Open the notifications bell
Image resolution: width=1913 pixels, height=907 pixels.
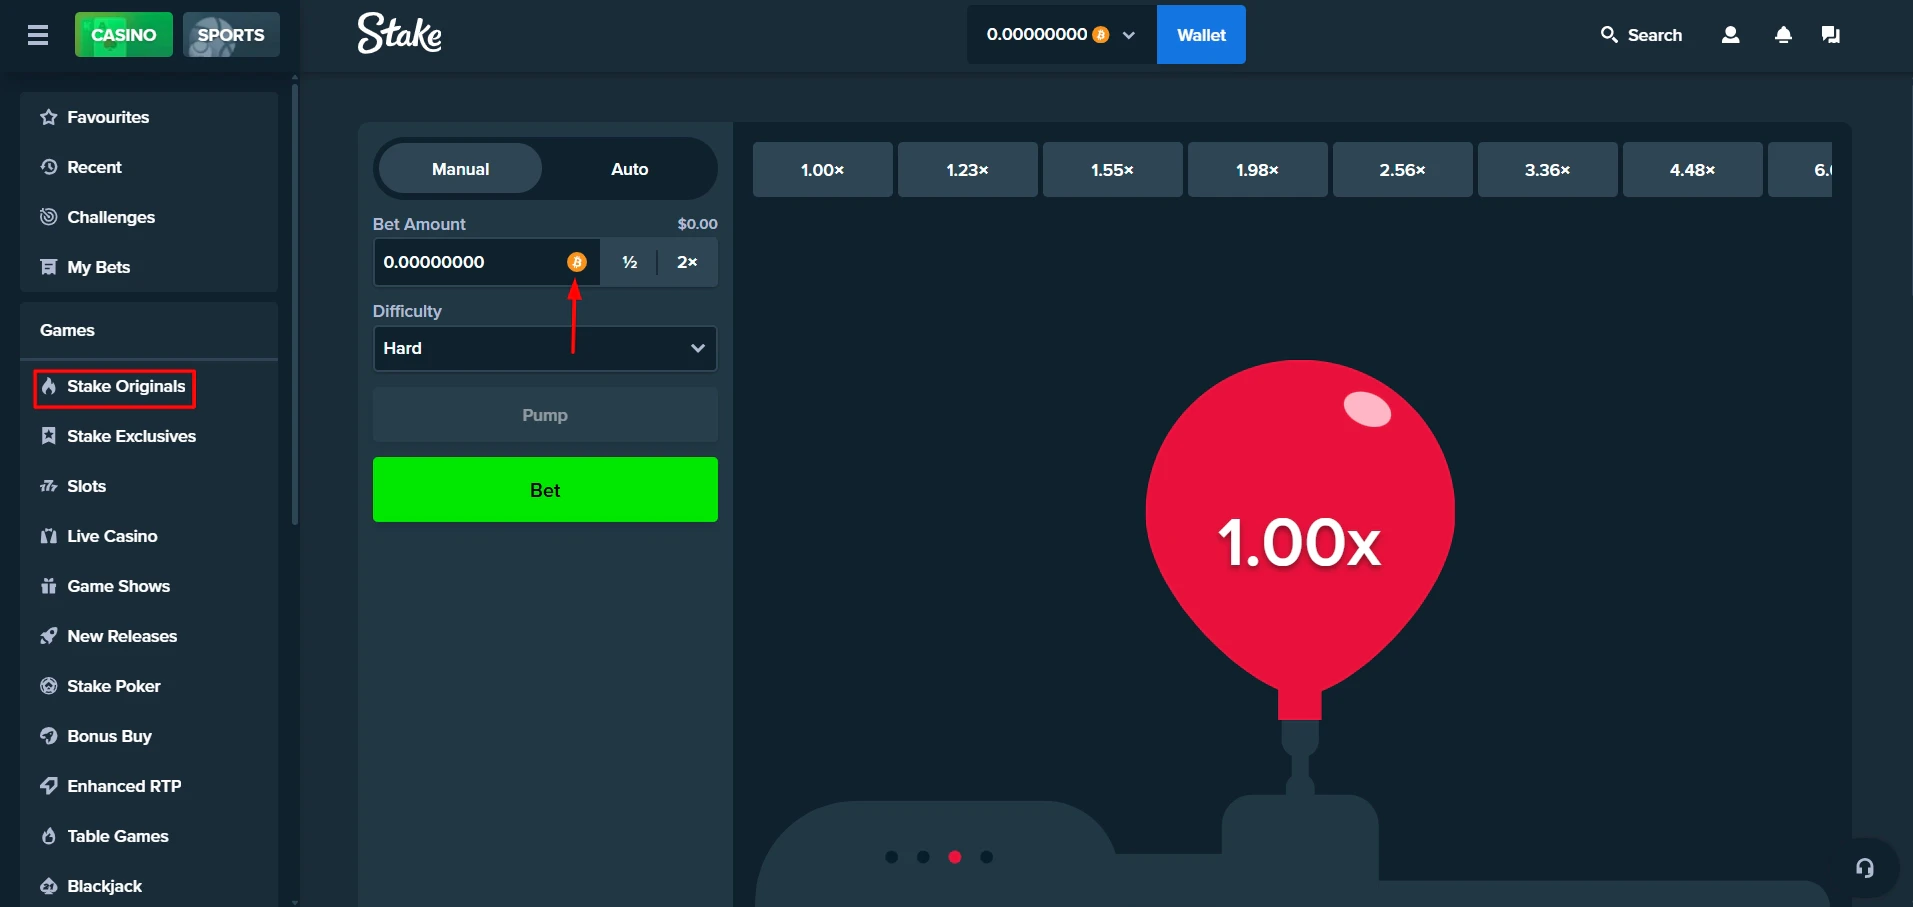click(x=1783, y=35)
